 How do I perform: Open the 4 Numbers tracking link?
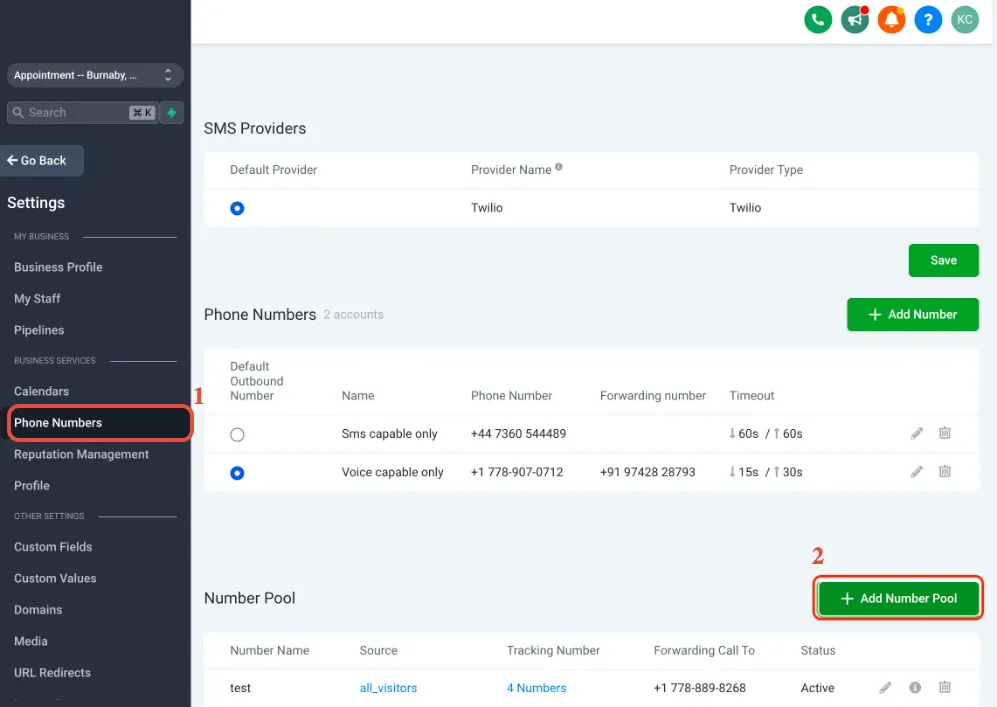coord(536,687)
